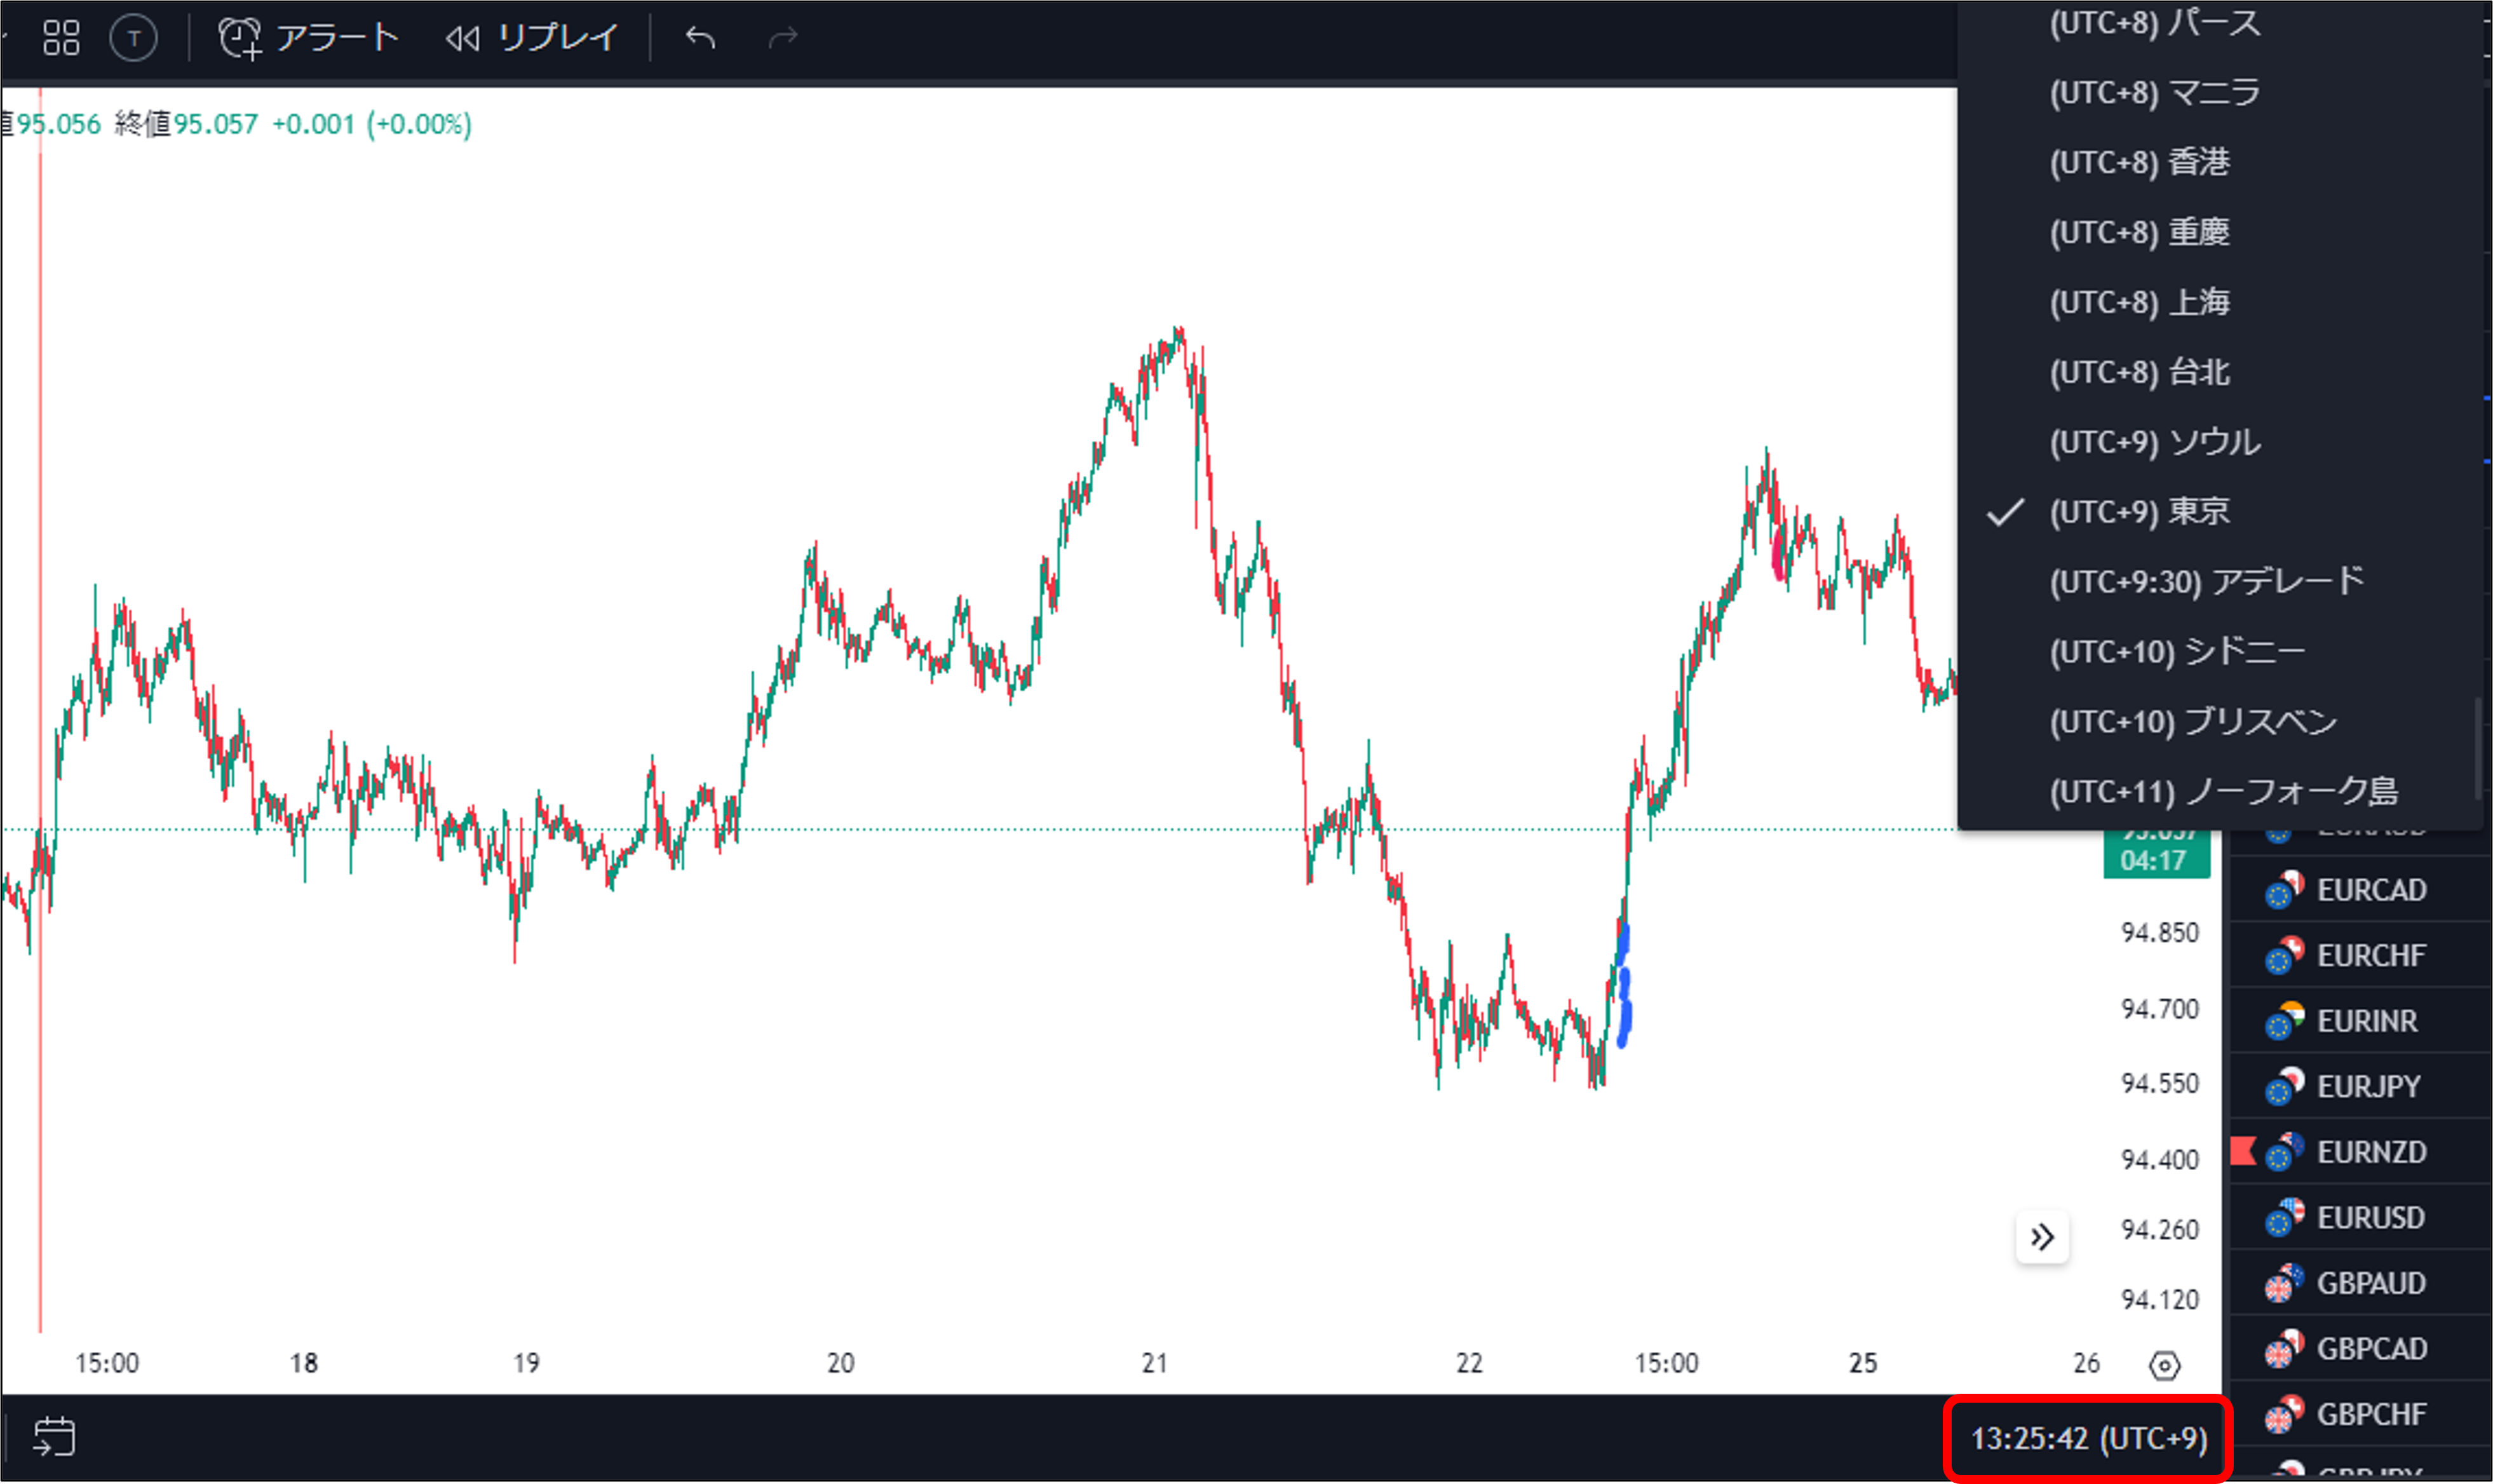Screen dimensions: 2493x1484
Task: Select (UTC+9:30) アデレード timezone item
Action: click(2206, 582)
